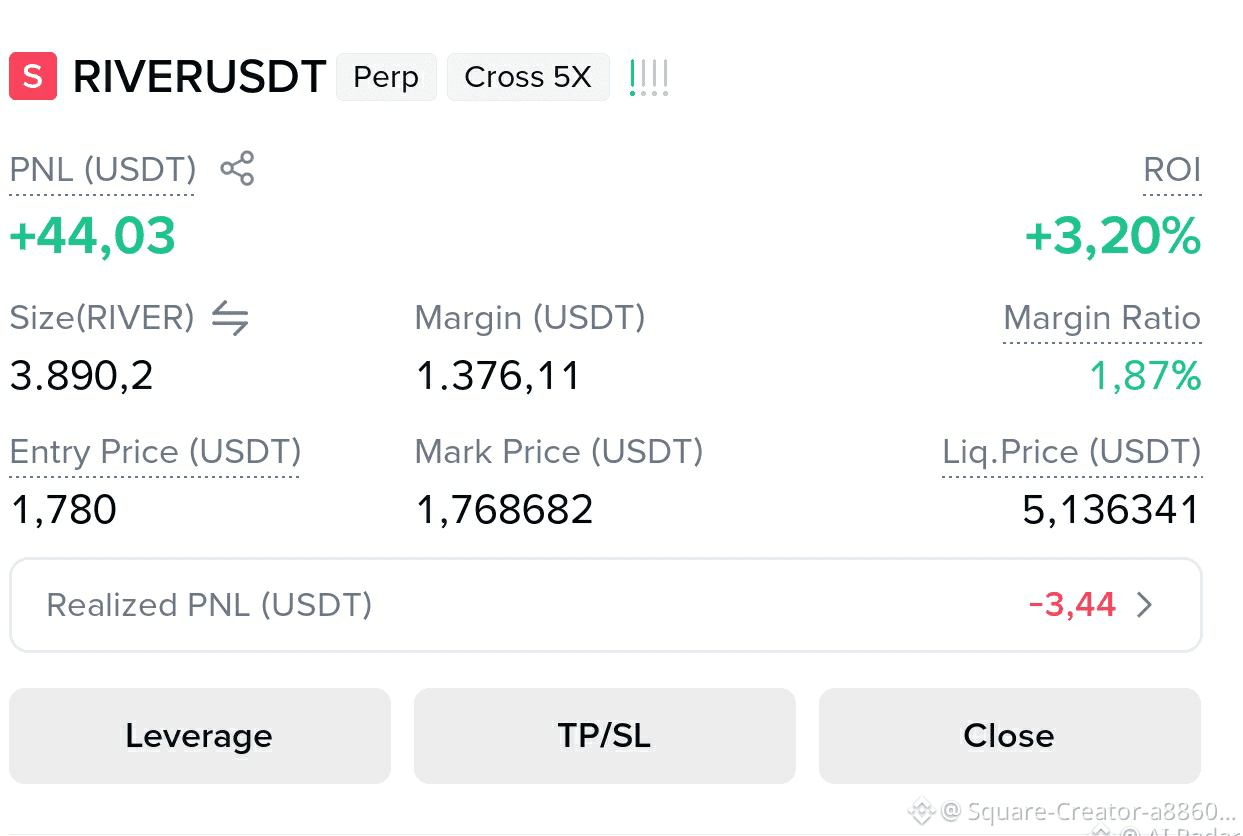Screen dimensions: 1243x836
Task: Show ROI explanation tooltip label
Action: (x=1172, y=170)
